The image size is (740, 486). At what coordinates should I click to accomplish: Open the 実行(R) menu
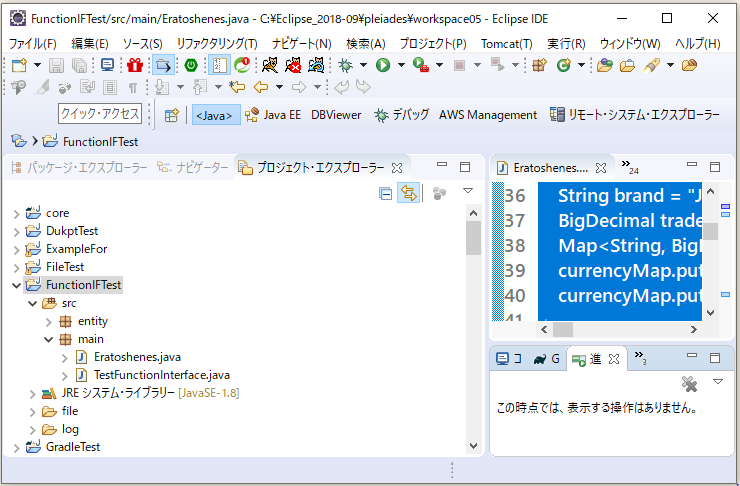(566, 44)
